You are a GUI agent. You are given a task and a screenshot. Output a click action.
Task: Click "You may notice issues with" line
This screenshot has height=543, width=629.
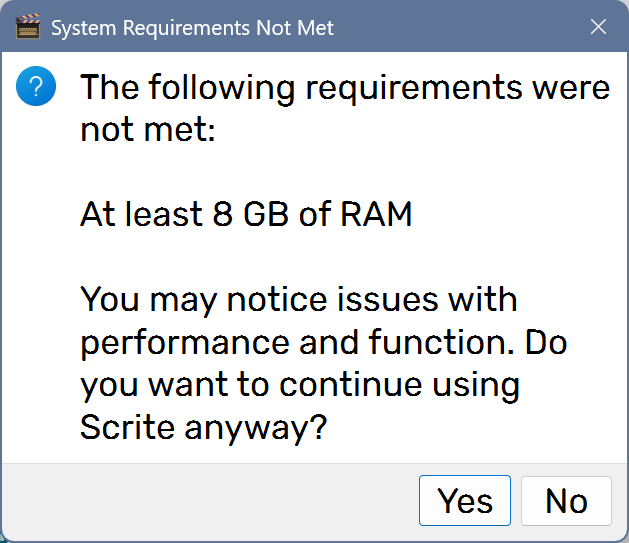298,299
